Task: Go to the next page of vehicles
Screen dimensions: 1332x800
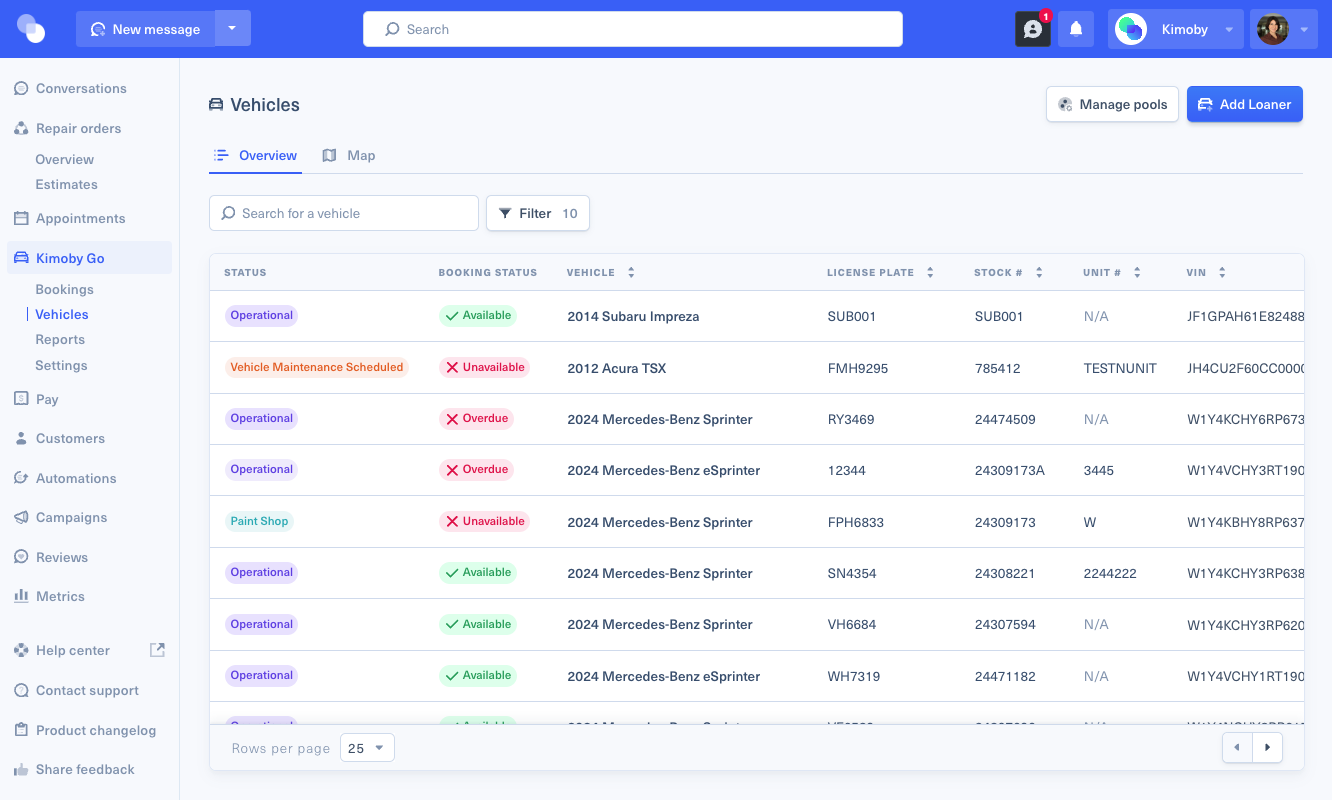Action: pos(1268,748)
